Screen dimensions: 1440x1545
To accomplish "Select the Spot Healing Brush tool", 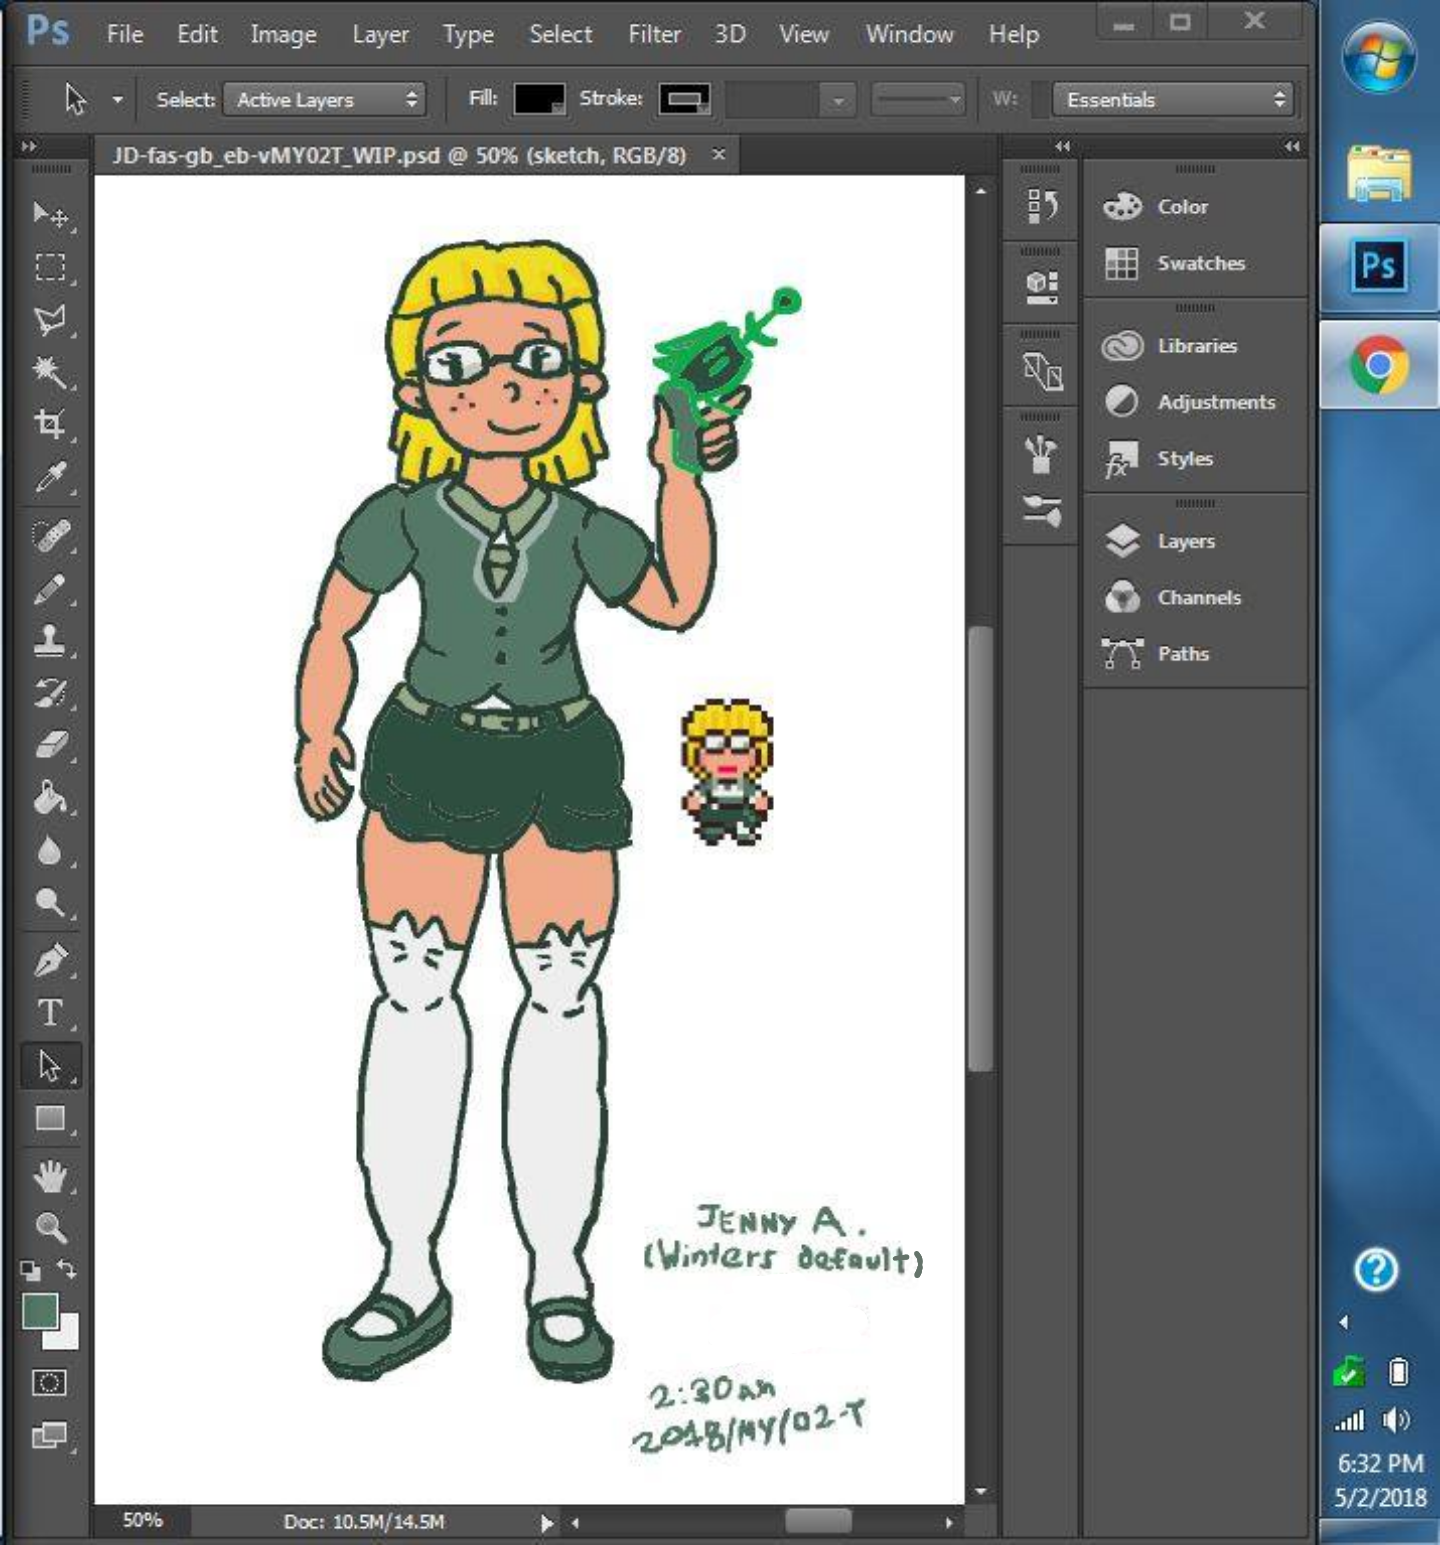I will point(50,536).
